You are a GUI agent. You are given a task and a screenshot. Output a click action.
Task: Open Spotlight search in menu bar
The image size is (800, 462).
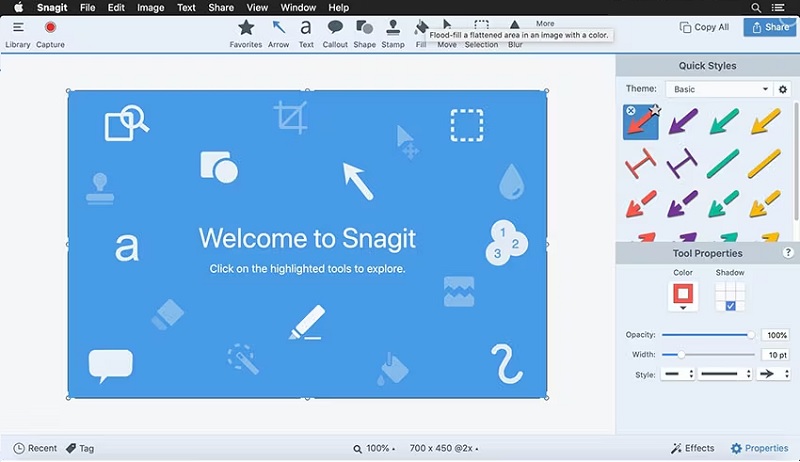(756, 8)
